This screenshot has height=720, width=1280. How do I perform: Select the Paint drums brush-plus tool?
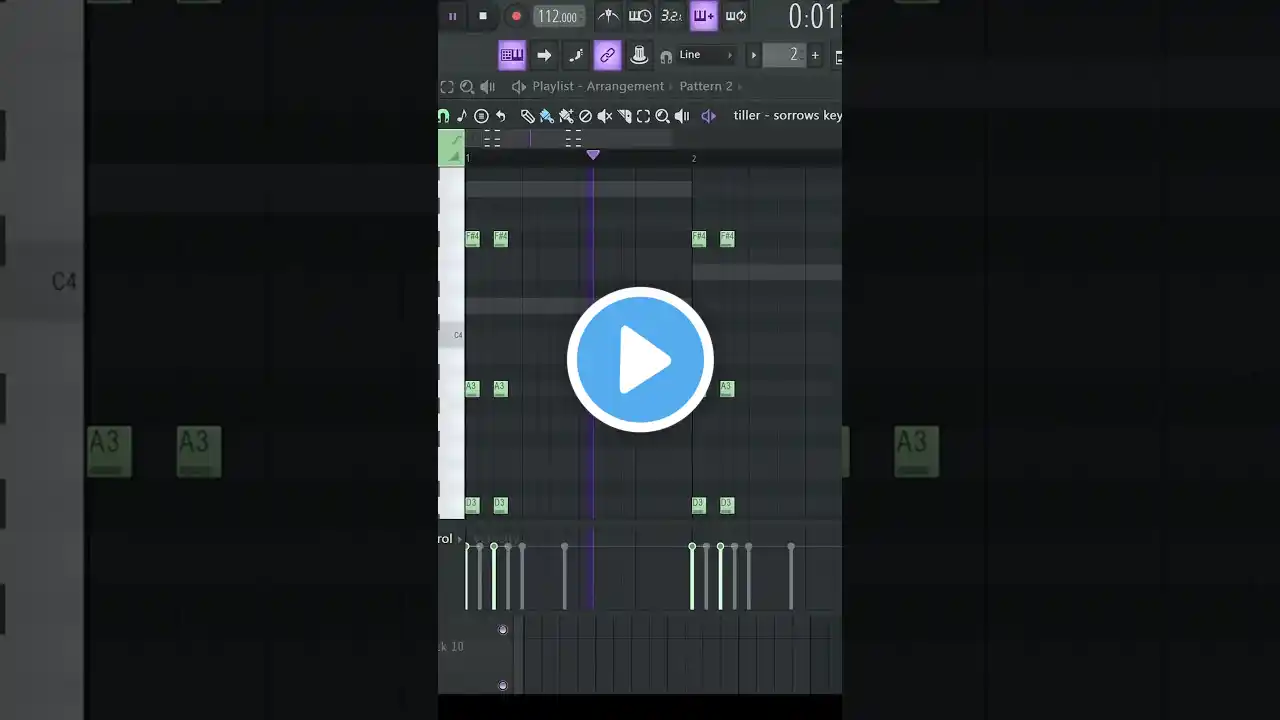pyautogui.click(x=566, y=116)
